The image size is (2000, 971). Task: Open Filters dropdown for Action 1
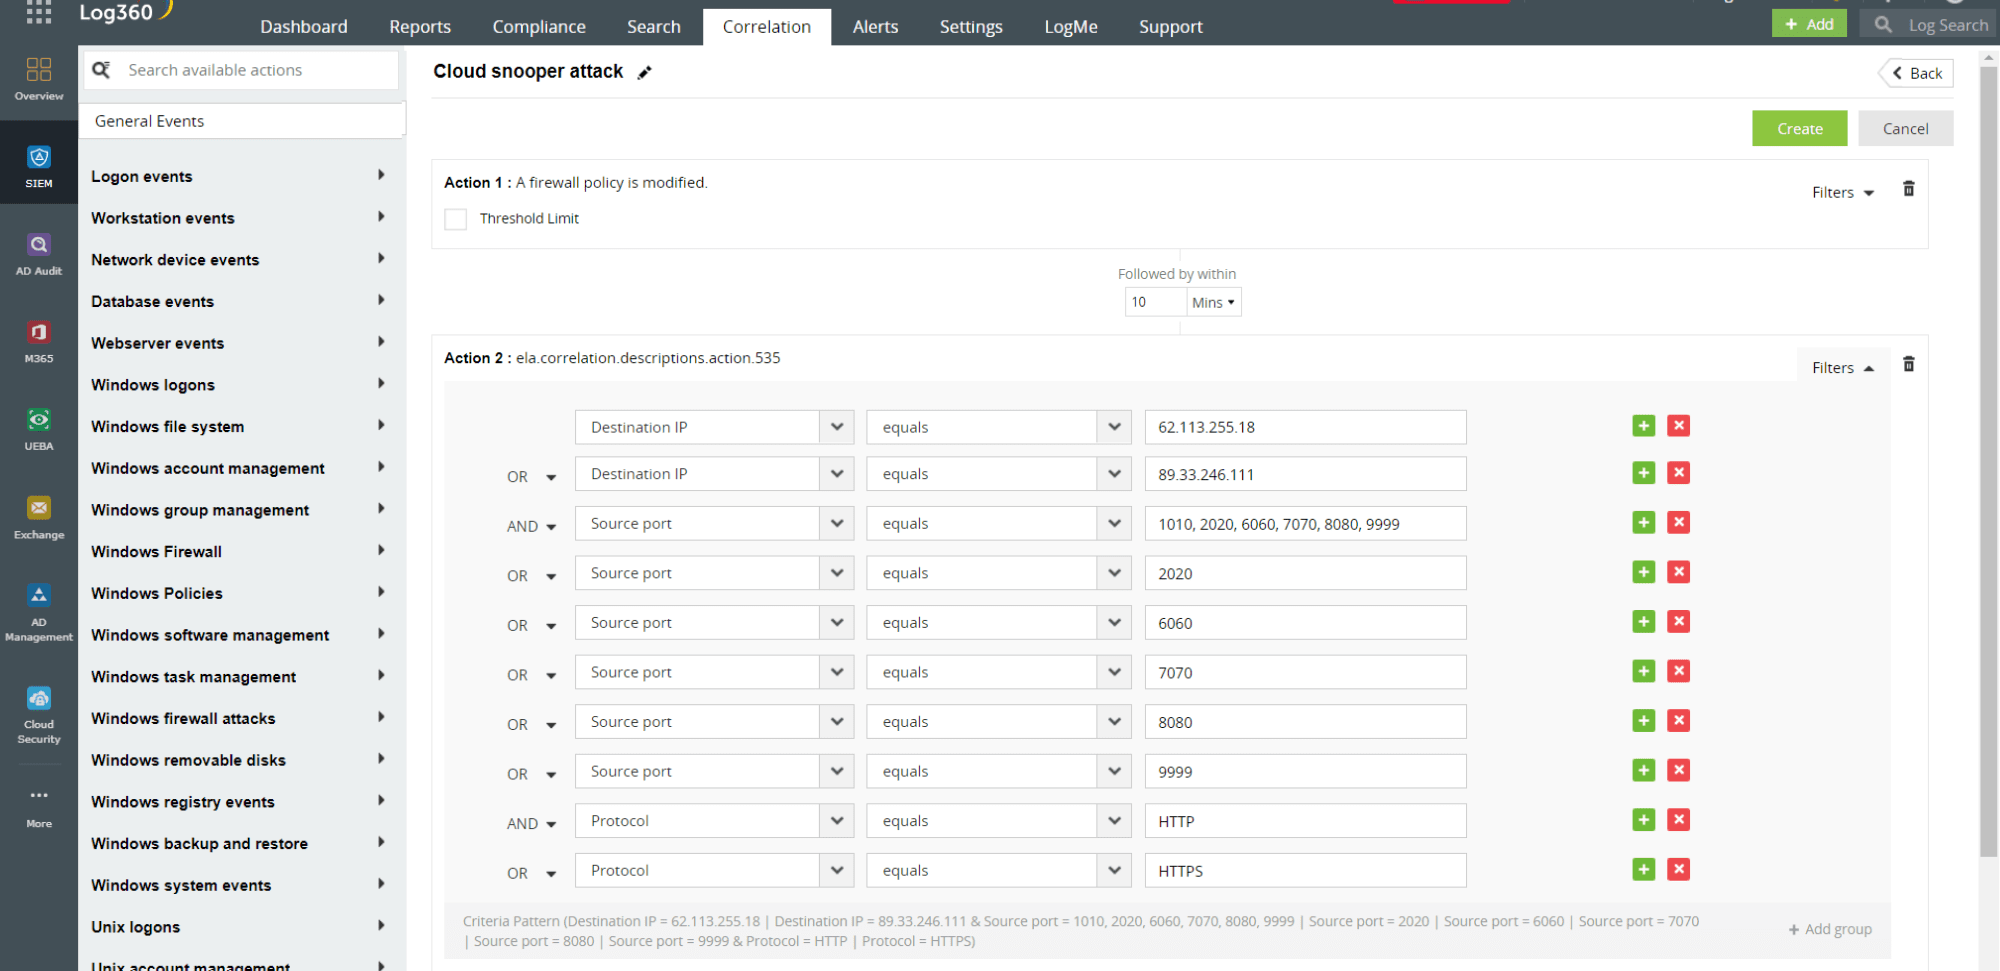(1842, 192)
